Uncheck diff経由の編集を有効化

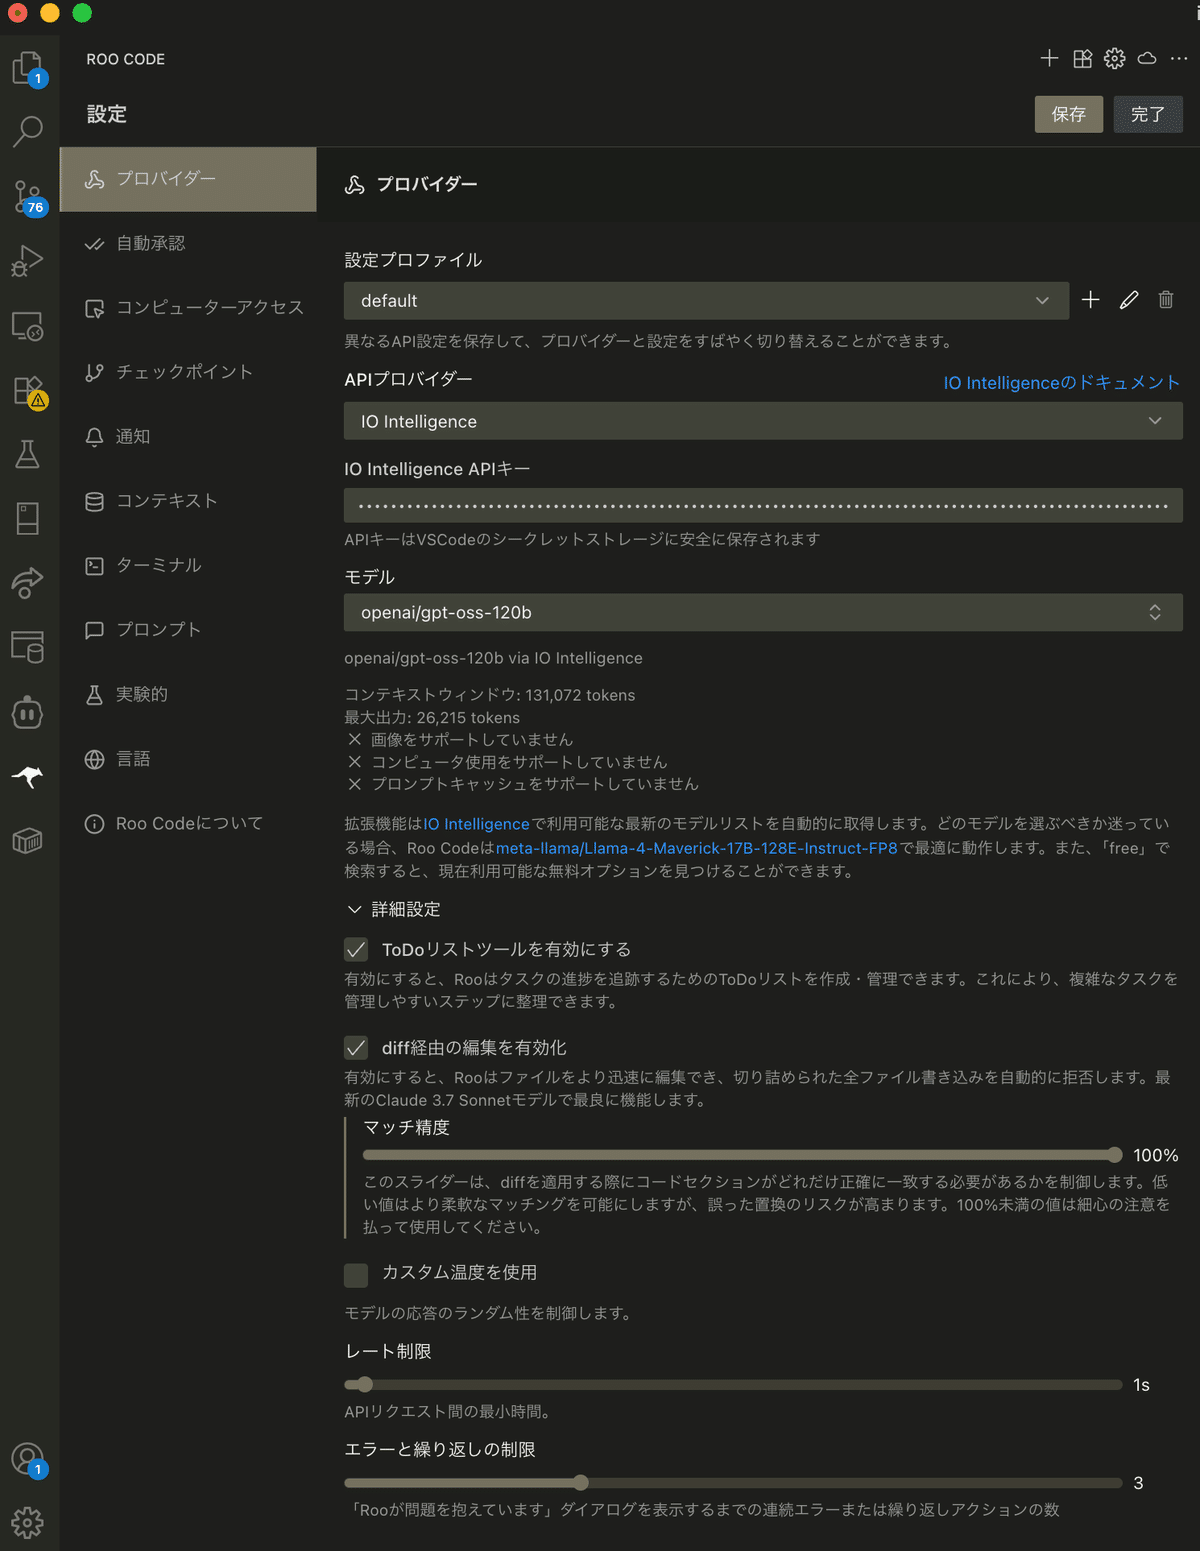356,1048
